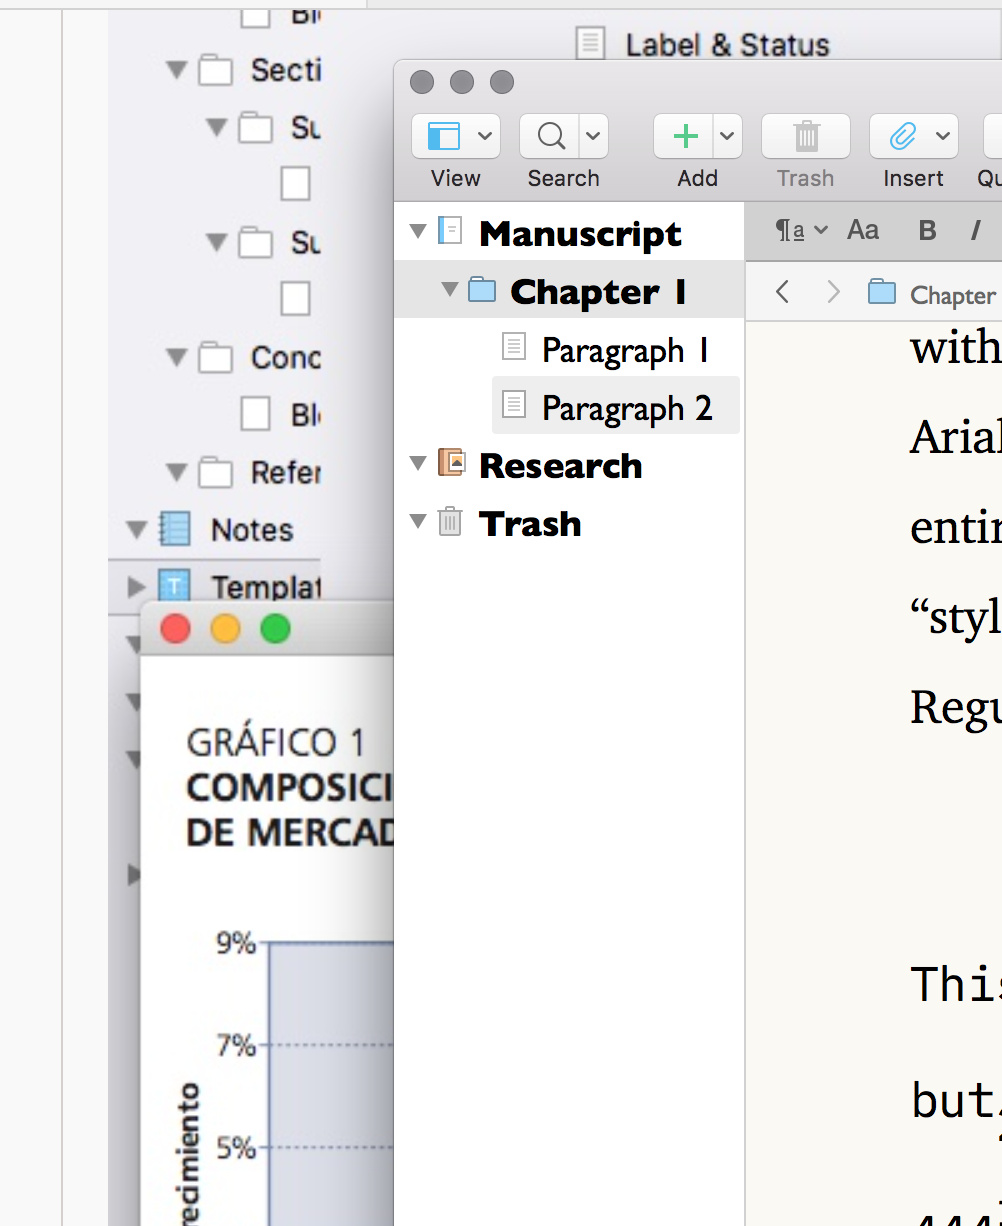This screenshot has width=1002, height=1226.
Task: Select the Secti folder in background binder
Action: [x=286, y=70]
